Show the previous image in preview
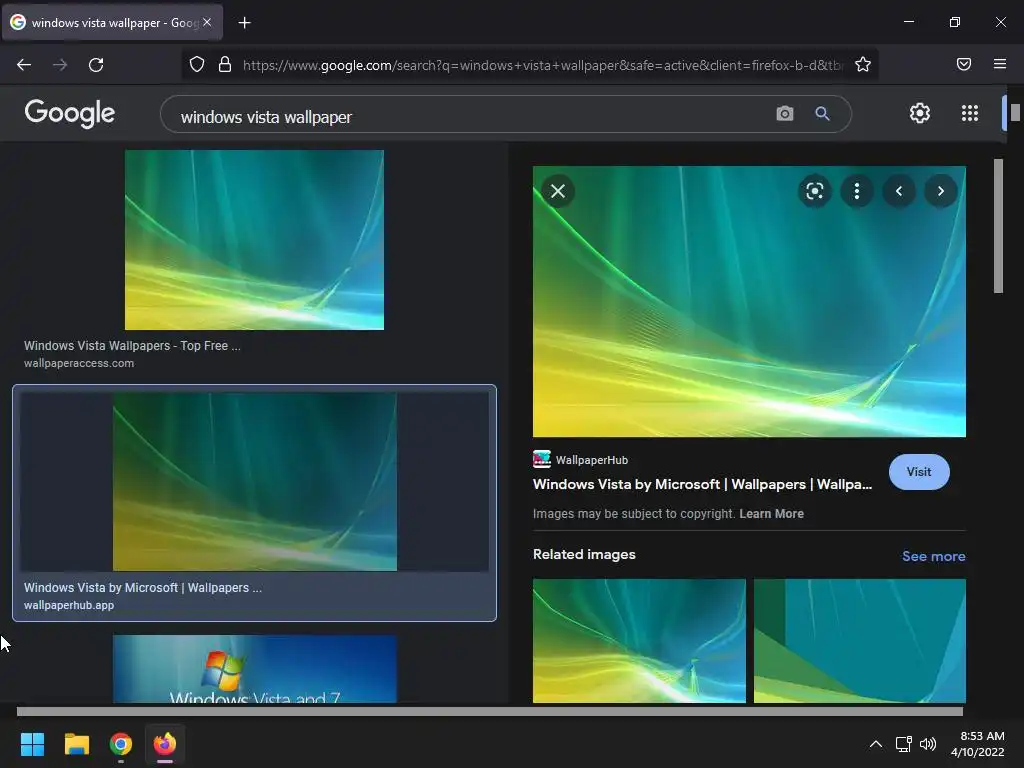This screenshot has width=1024, height=768. 899,191
